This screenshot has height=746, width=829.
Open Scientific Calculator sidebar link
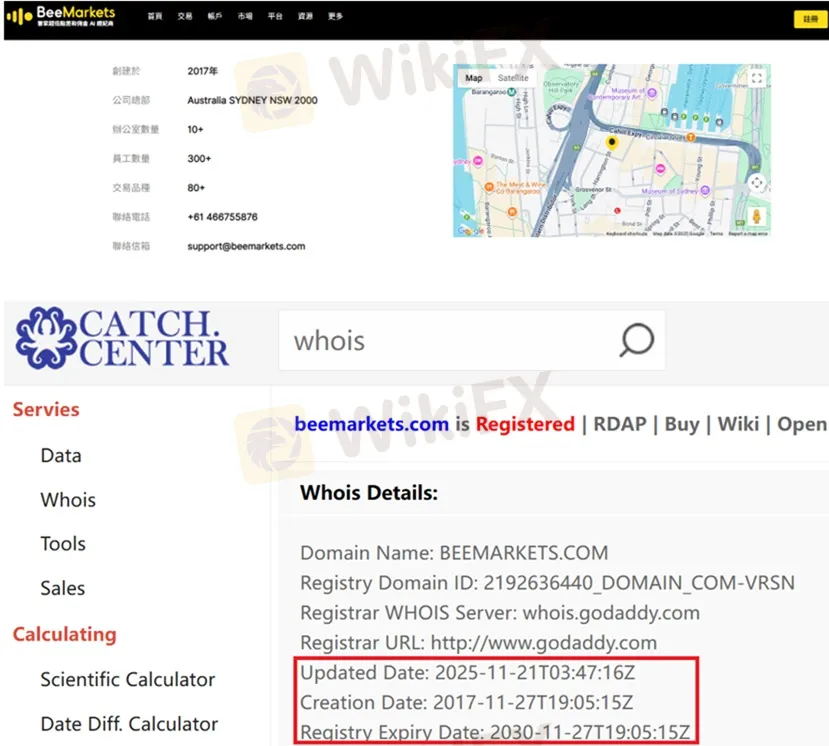pyautogui.click(x=128, y=680)
